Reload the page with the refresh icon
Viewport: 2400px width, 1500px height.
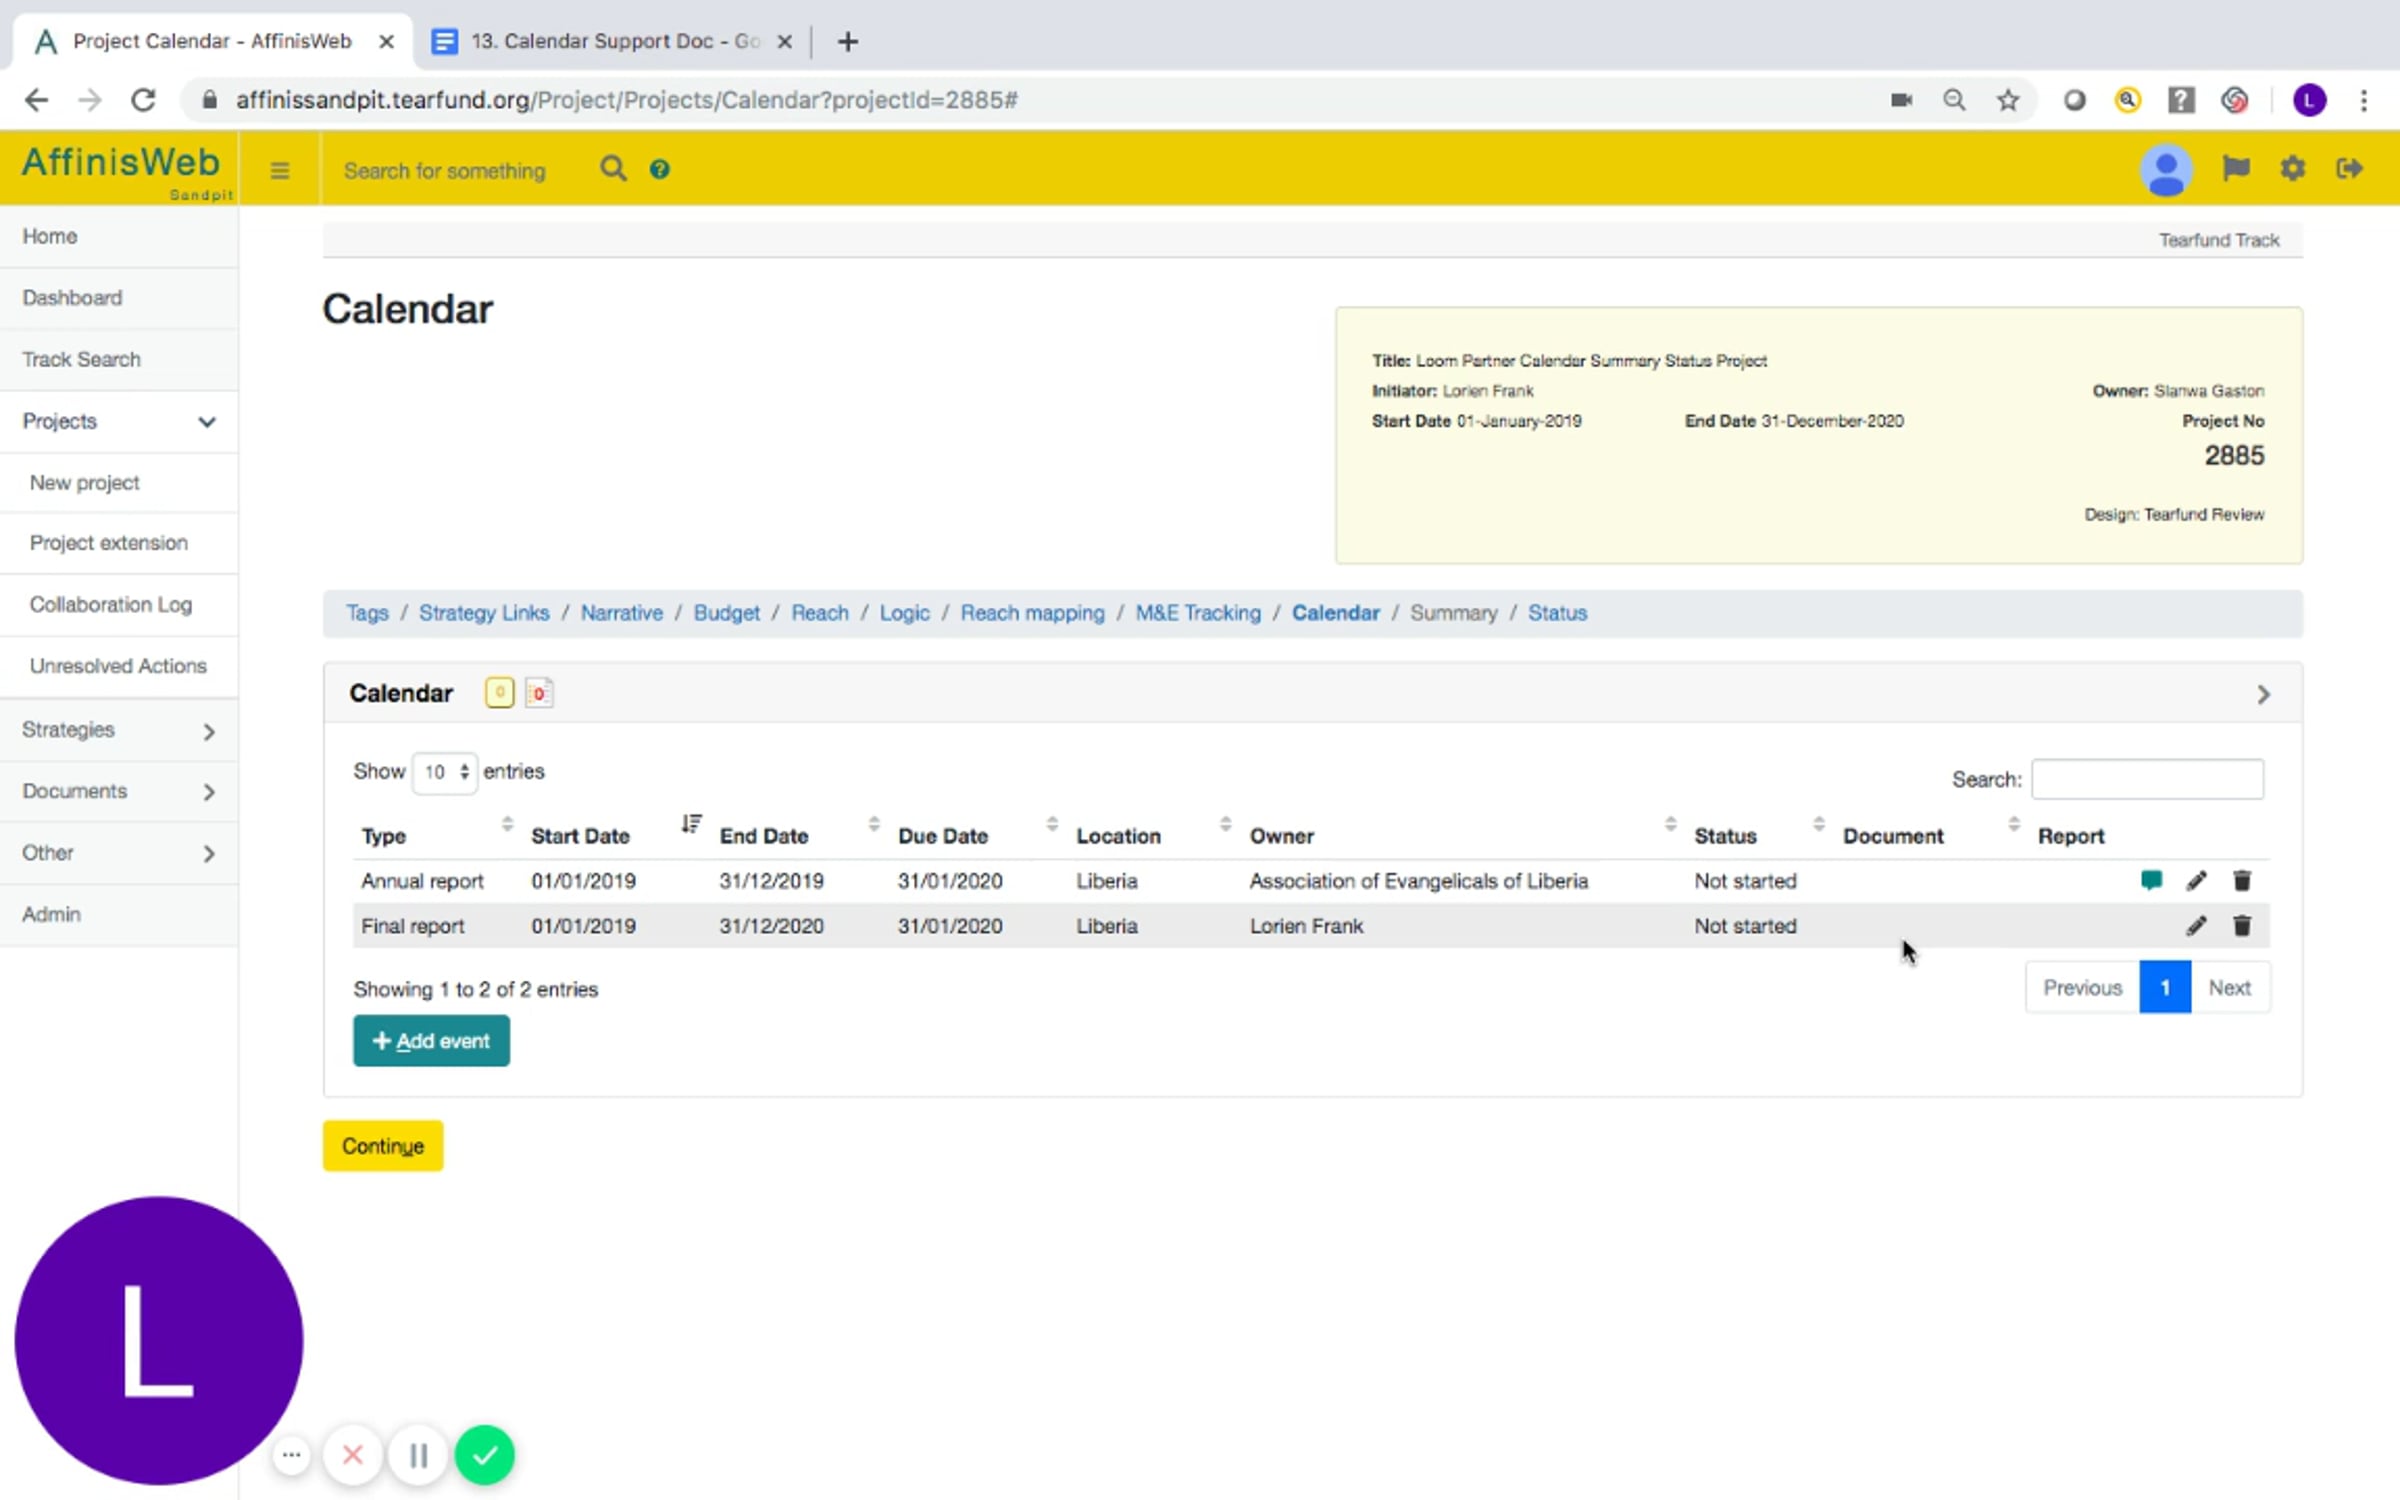click(x=144, y=100)
